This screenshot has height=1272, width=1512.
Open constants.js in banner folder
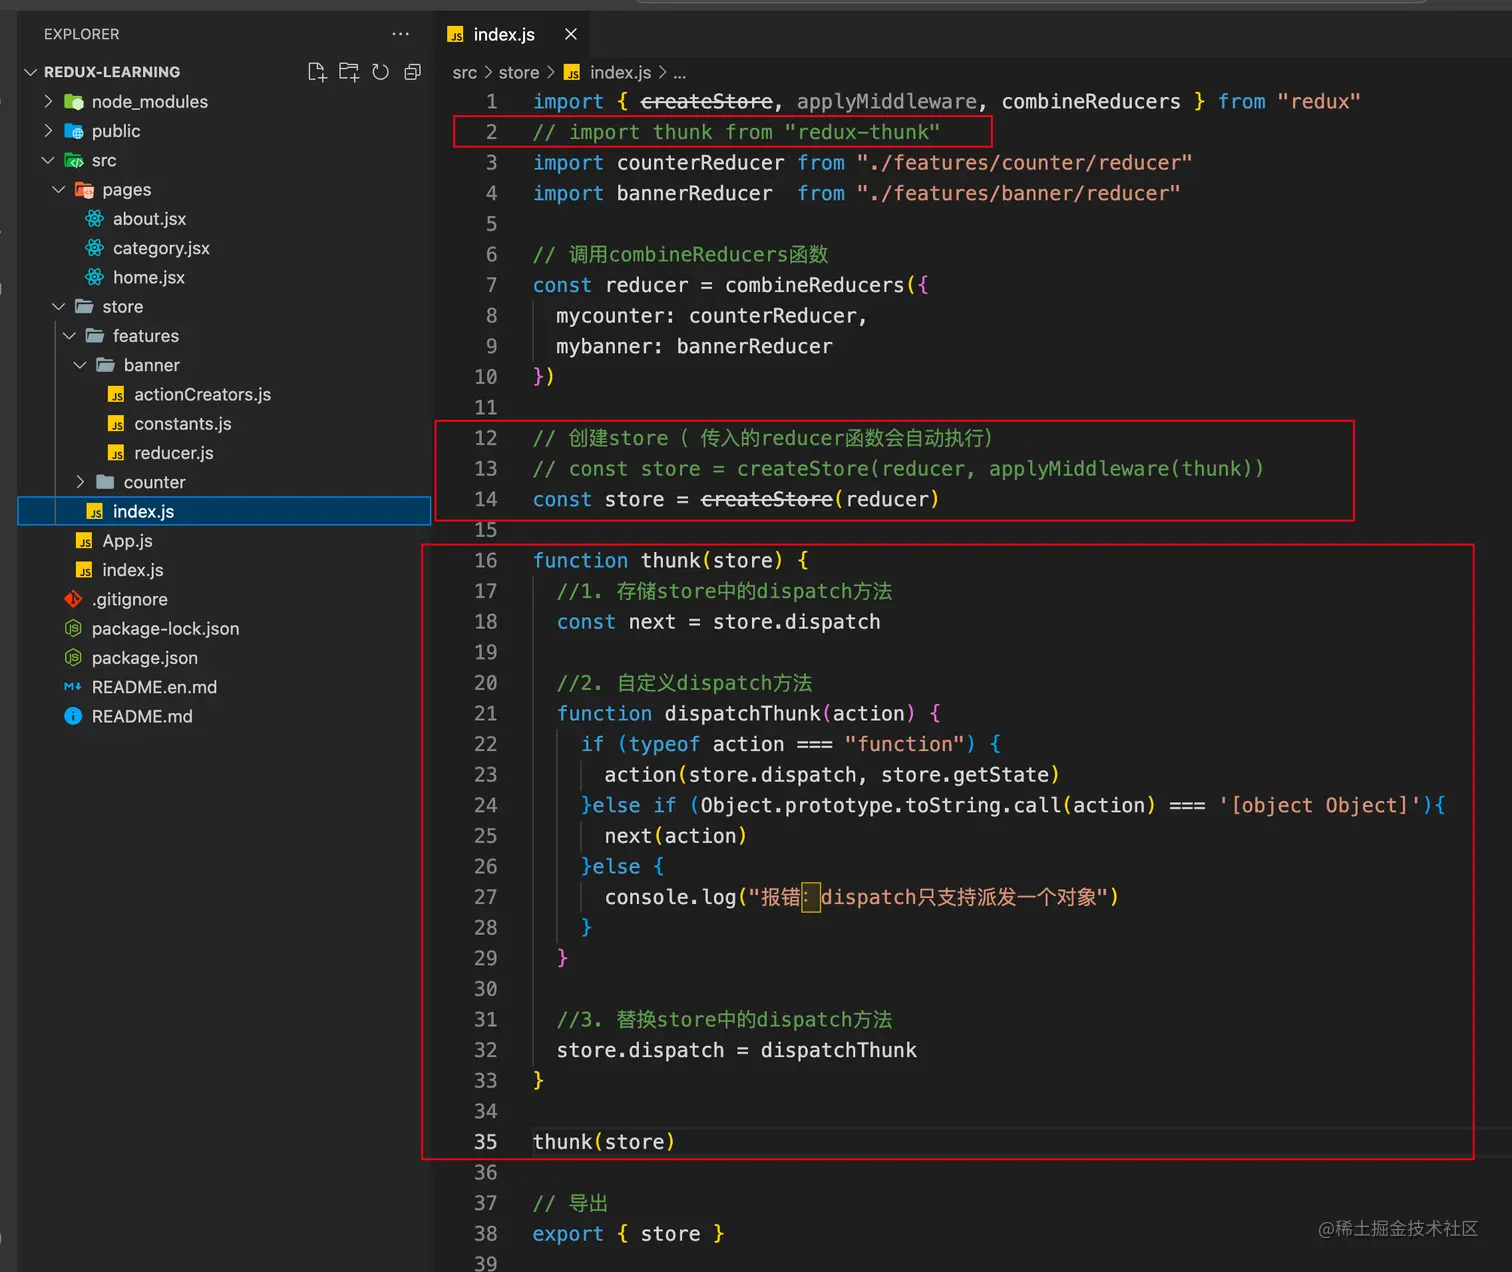(x=183, y=423)
